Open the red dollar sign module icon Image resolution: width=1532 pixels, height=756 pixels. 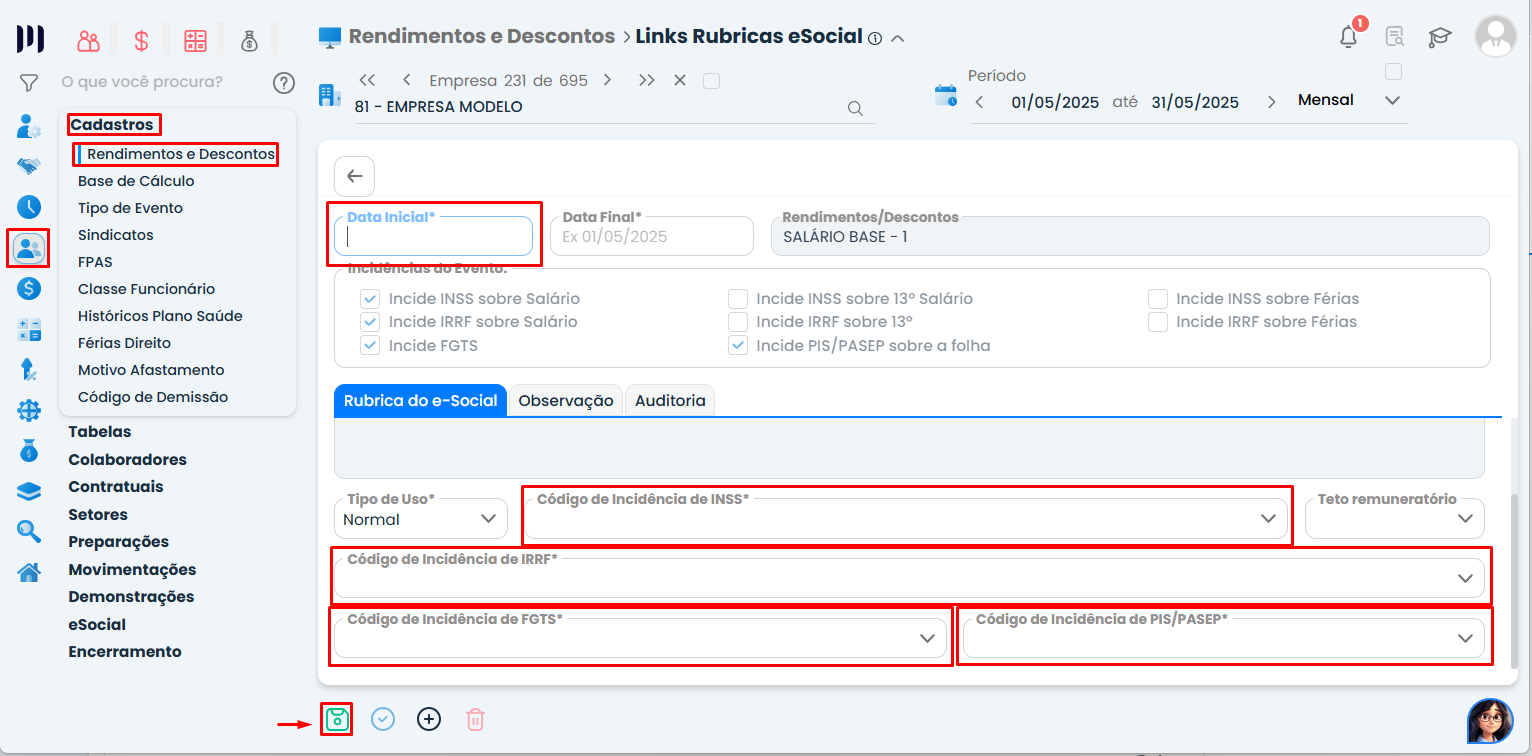click(x=141, y=41)
